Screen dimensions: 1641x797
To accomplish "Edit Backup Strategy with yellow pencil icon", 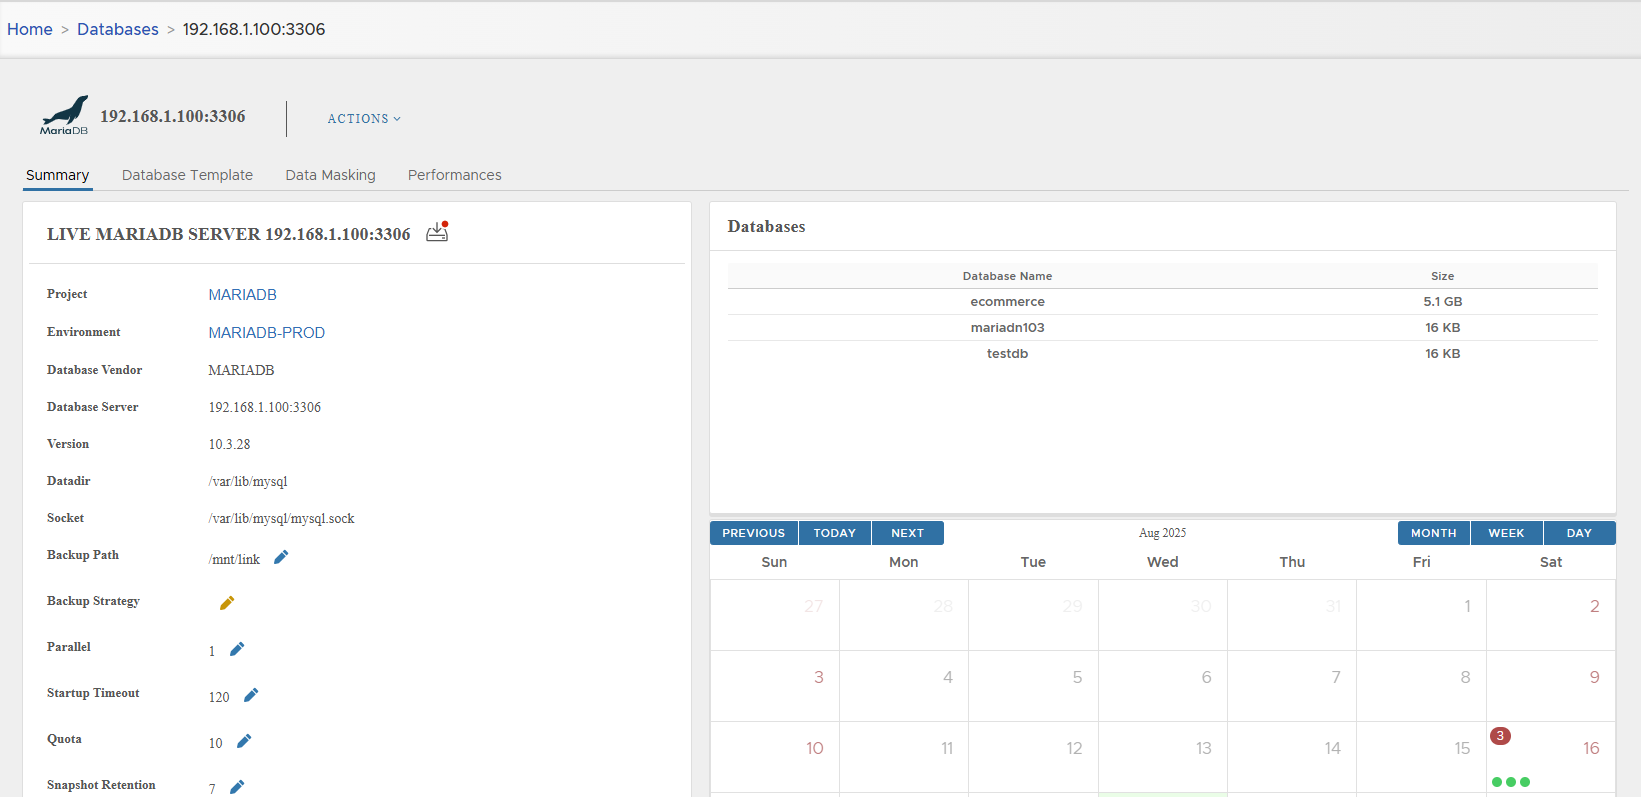I will [x=227, y=603].
